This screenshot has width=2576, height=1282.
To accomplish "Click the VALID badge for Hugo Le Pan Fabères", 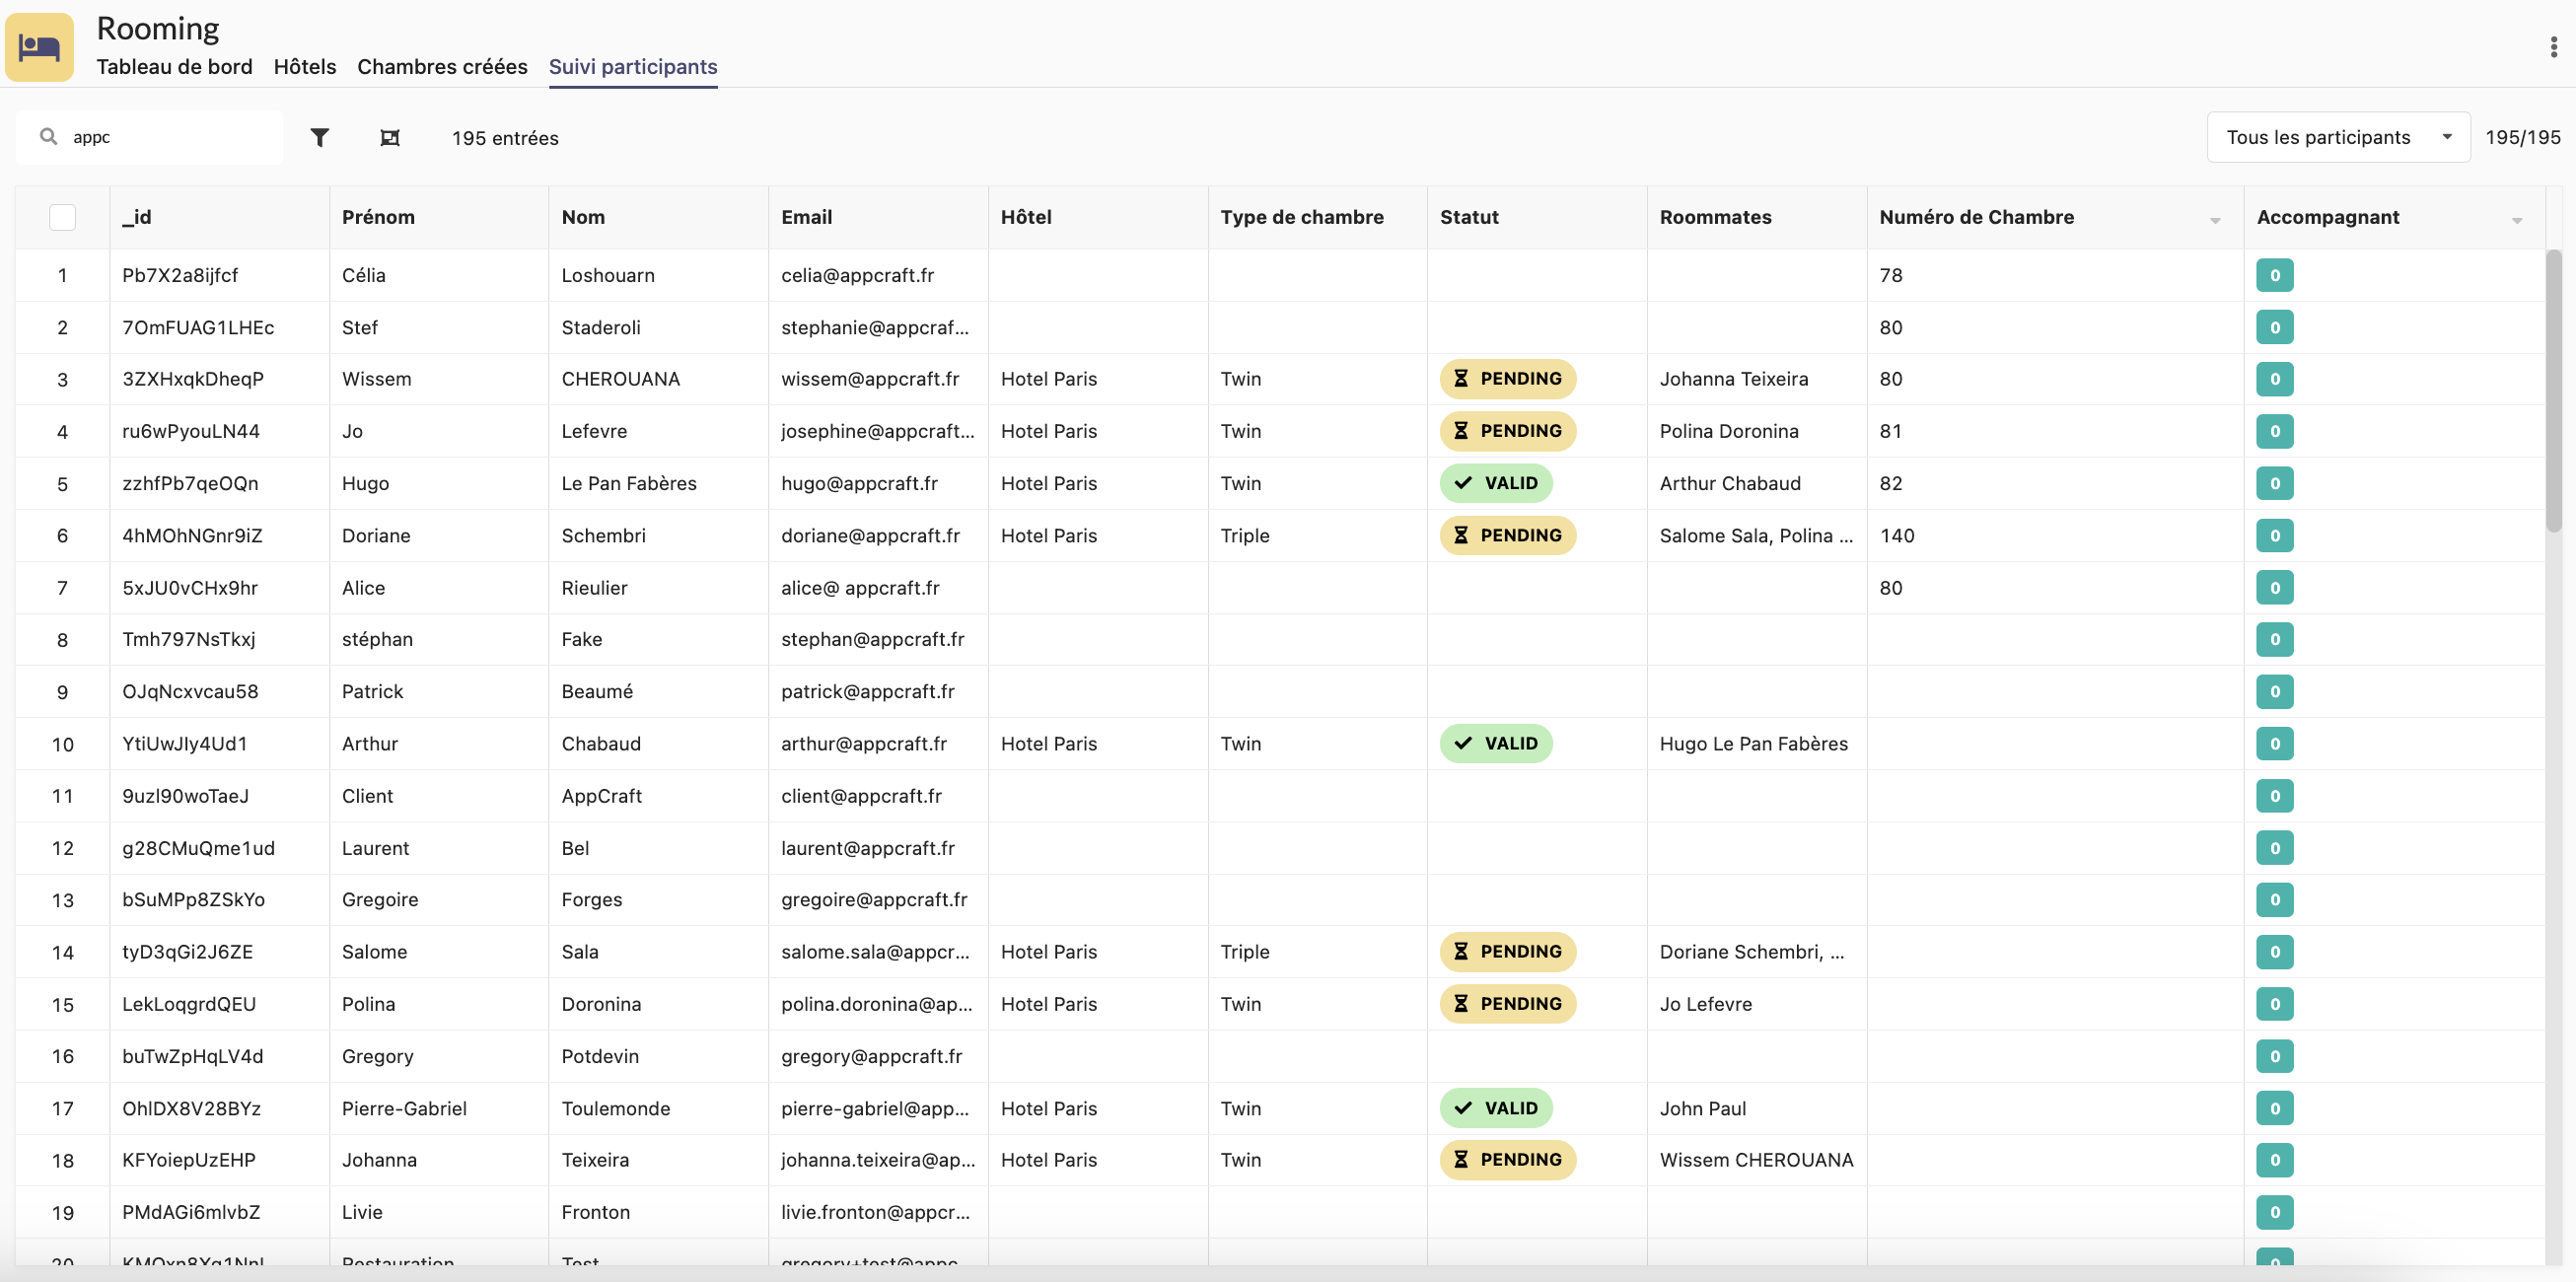I will (1495, 483).
